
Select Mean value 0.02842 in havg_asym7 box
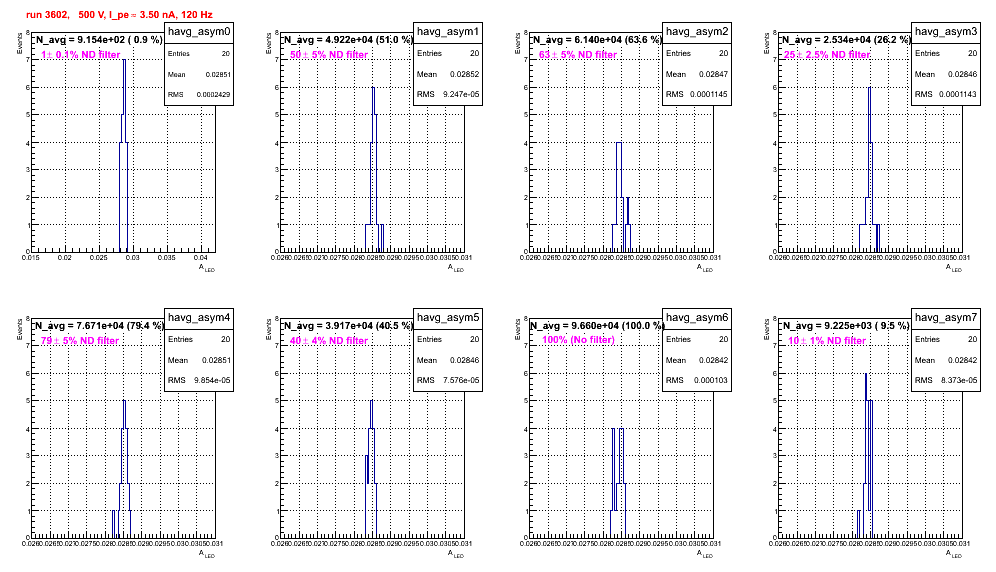(962, 360)
